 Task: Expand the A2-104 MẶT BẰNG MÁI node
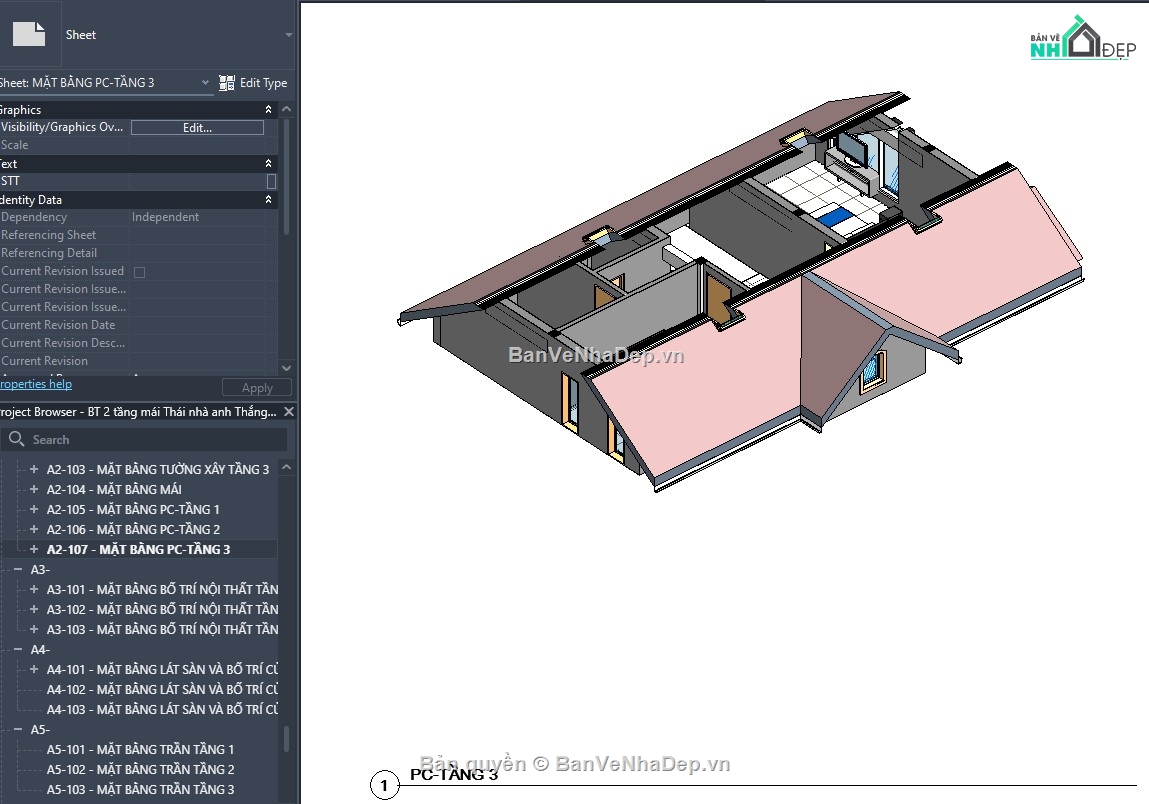[34, 489]
